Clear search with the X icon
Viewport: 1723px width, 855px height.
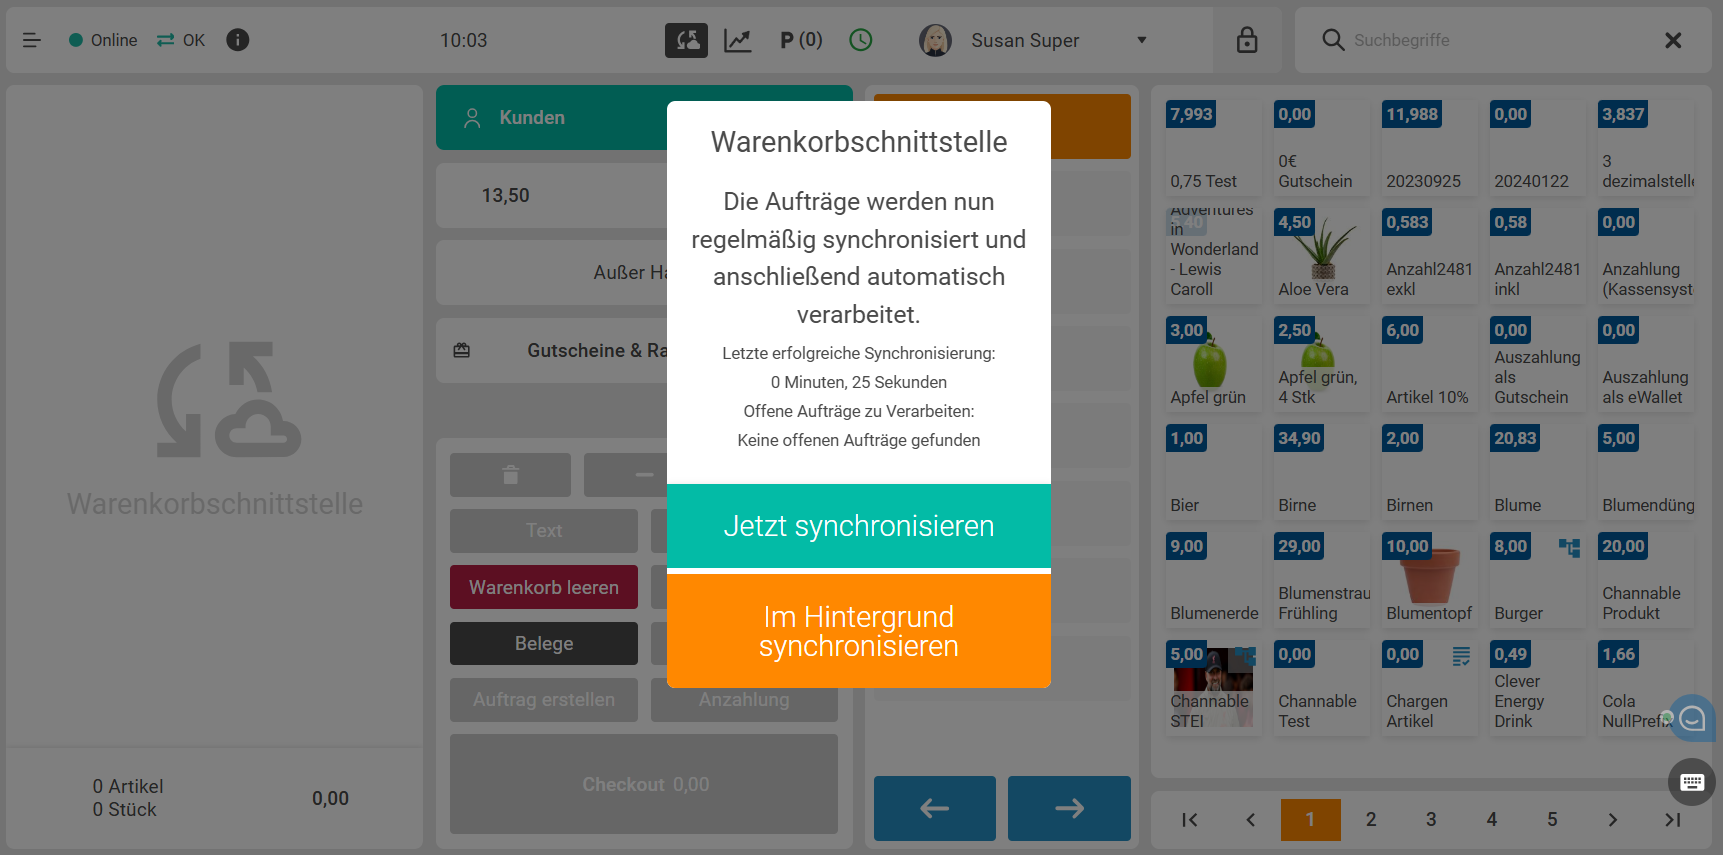coord(1672,40)
